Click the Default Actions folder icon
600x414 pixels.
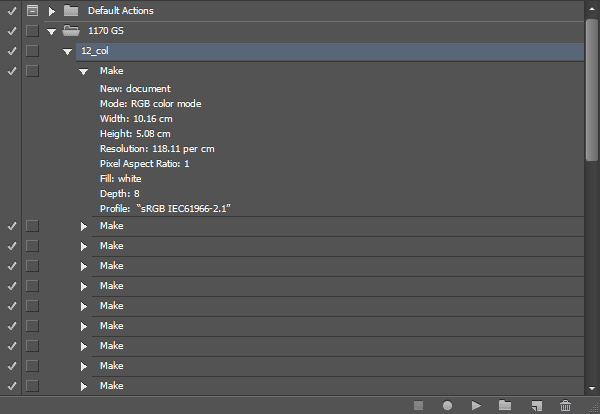pyautogui.click(x=71, y=11)
